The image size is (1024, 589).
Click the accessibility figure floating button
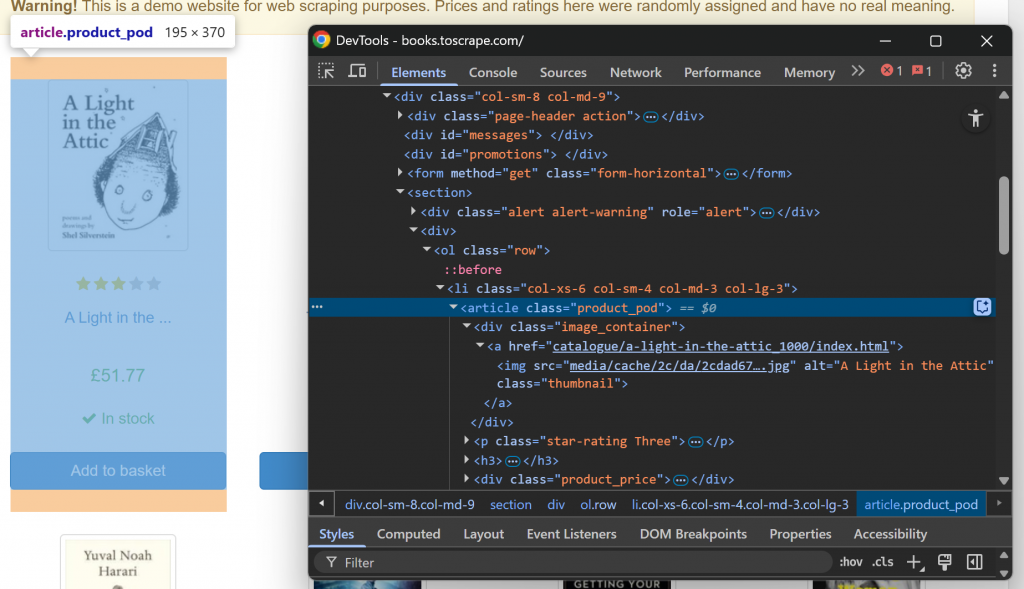[976, 119]
